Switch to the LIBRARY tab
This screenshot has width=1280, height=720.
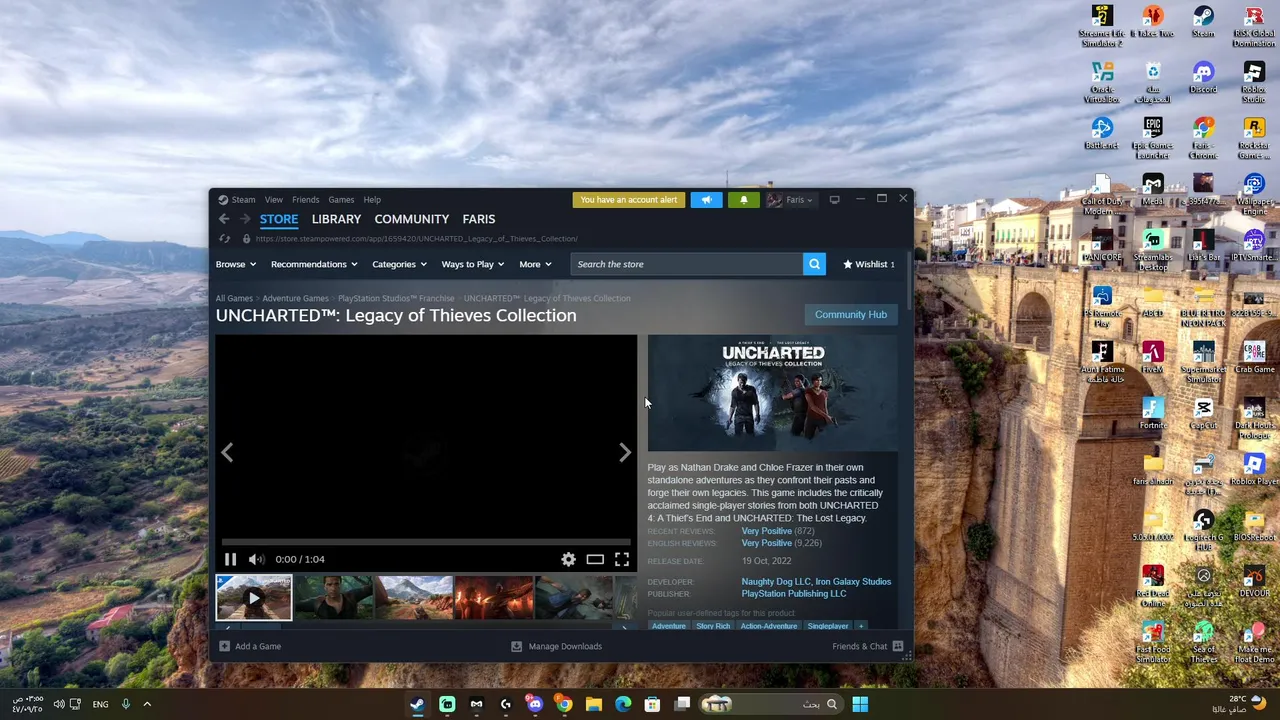pyautogui.click(x=336, y=219)
